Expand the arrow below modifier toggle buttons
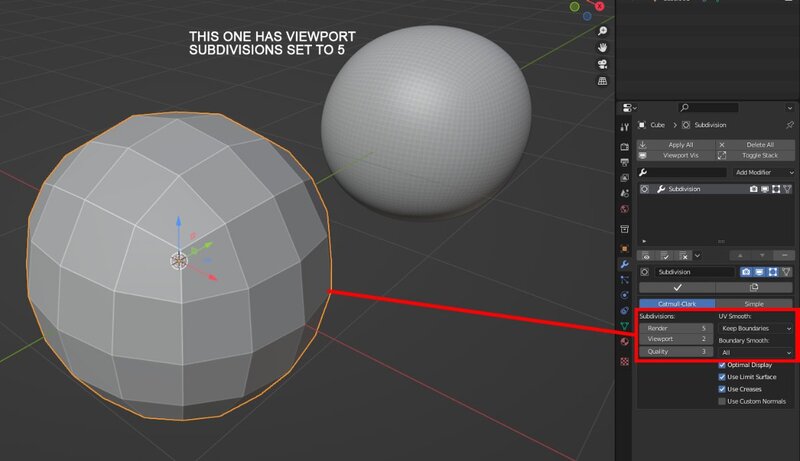Image resolution: width=800 pixels, height=461 pixels. [x=697, y=256]
